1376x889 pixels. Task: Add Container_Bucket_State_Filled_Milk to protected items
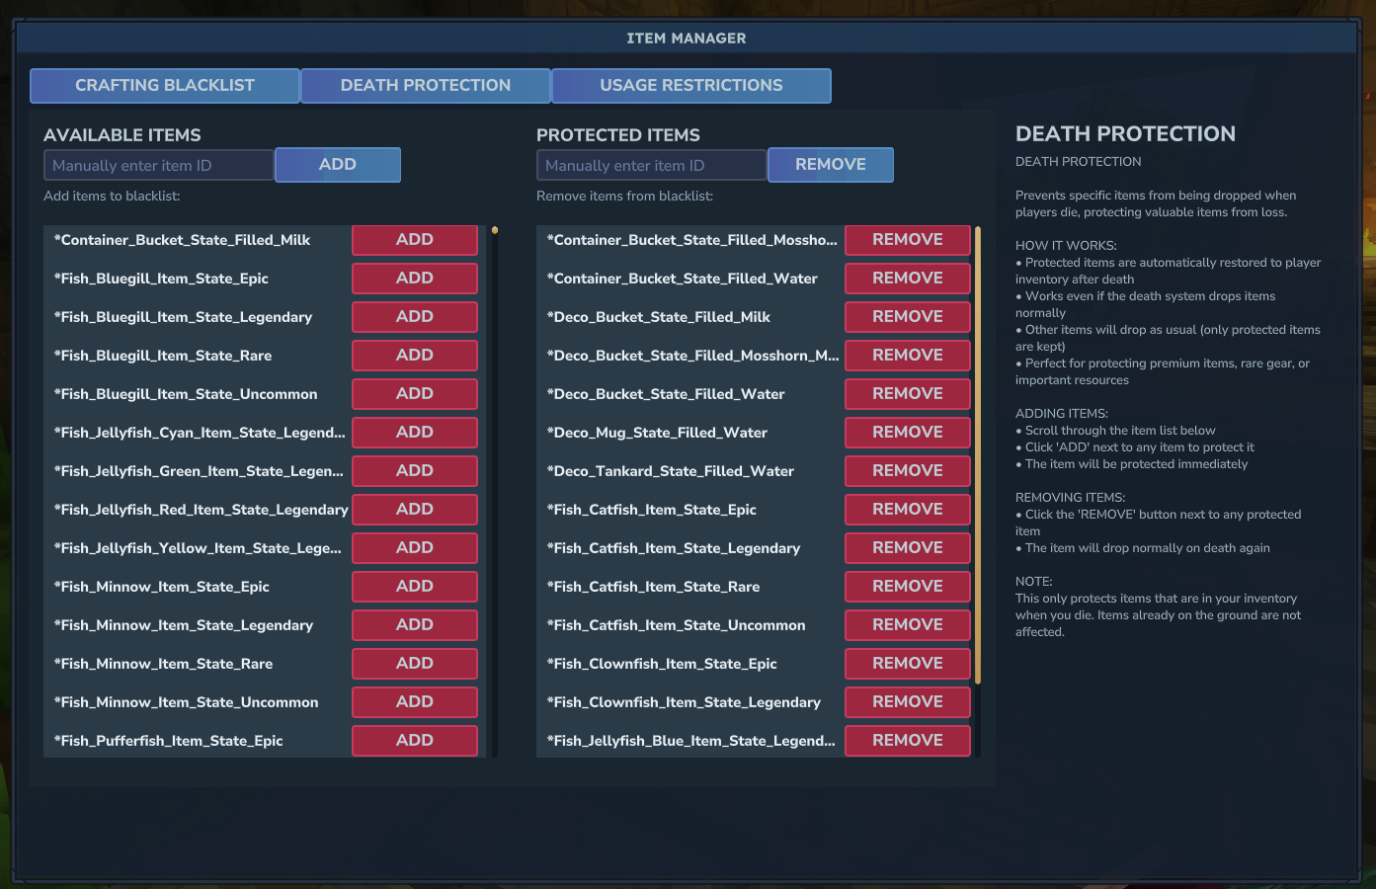(x=414, y=240)
